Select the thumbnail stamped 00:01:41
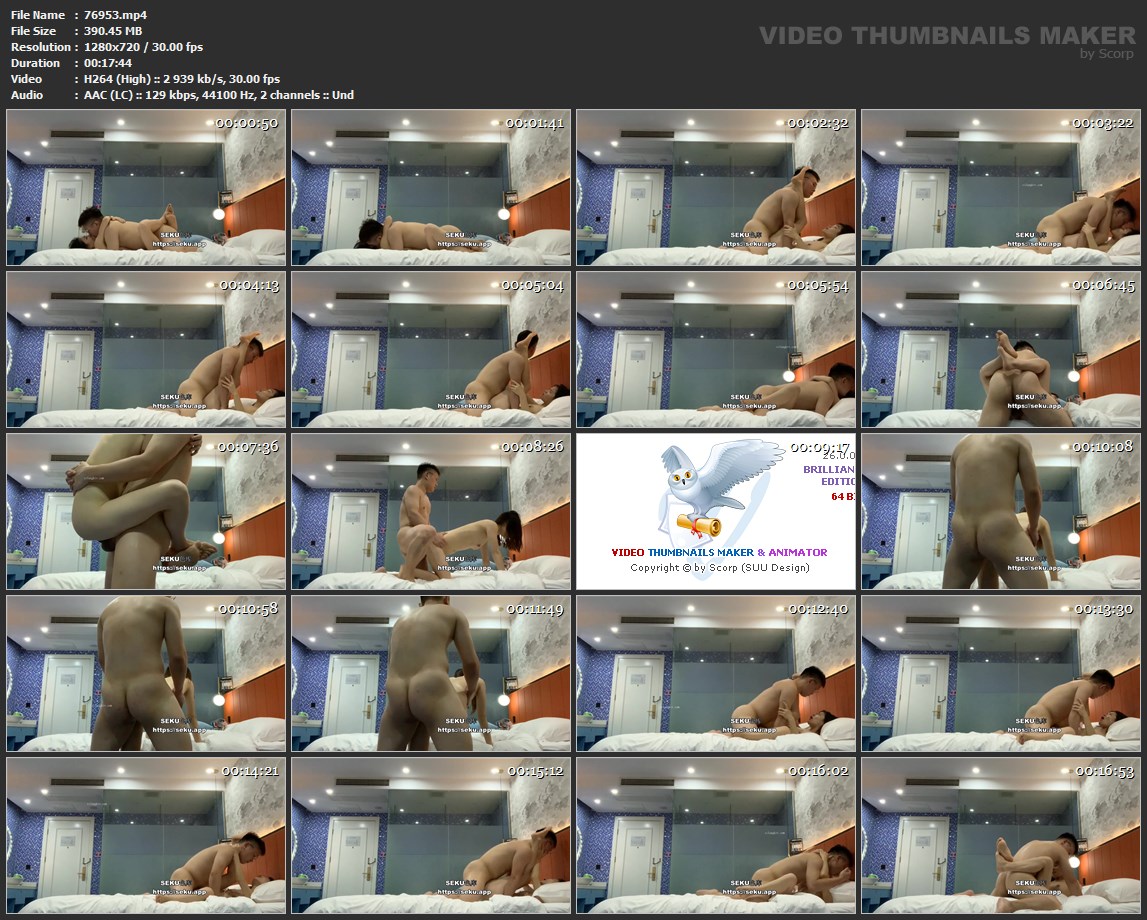 431,188
